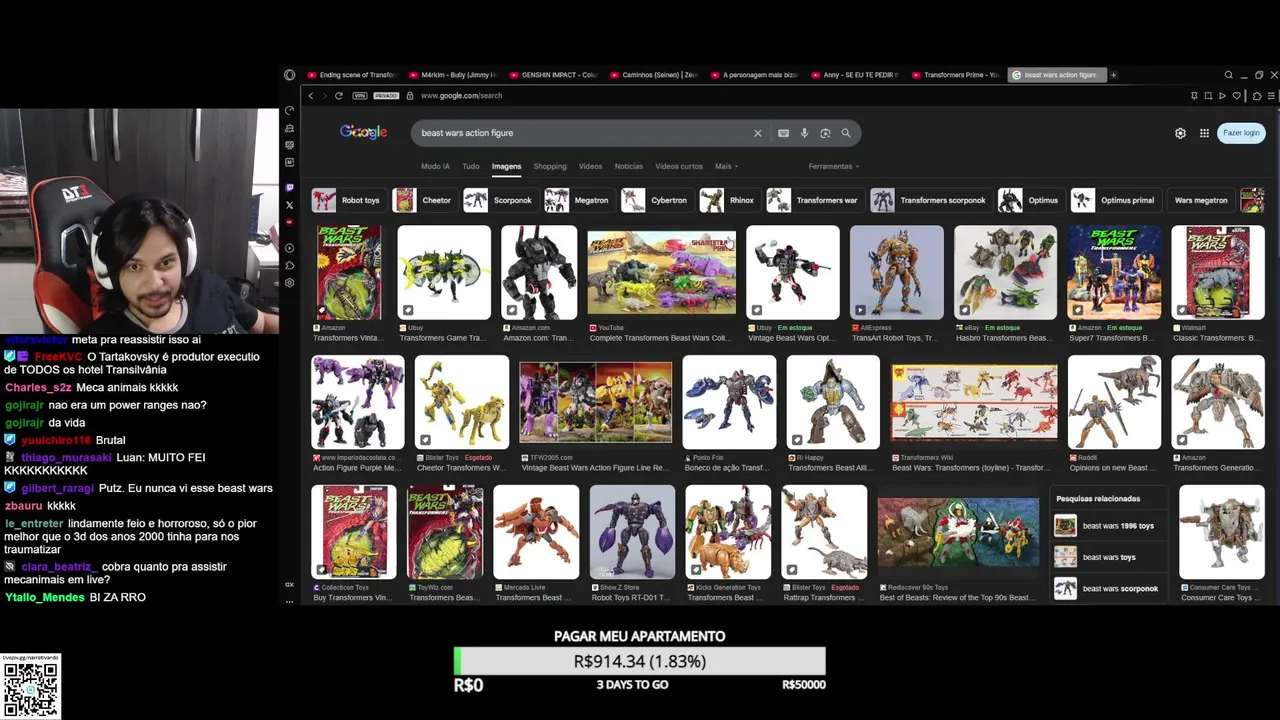Open Reddit Opinions on new Beast image
The width and height of the screenshot is (1280, 720).
(x=1114, y=402)
